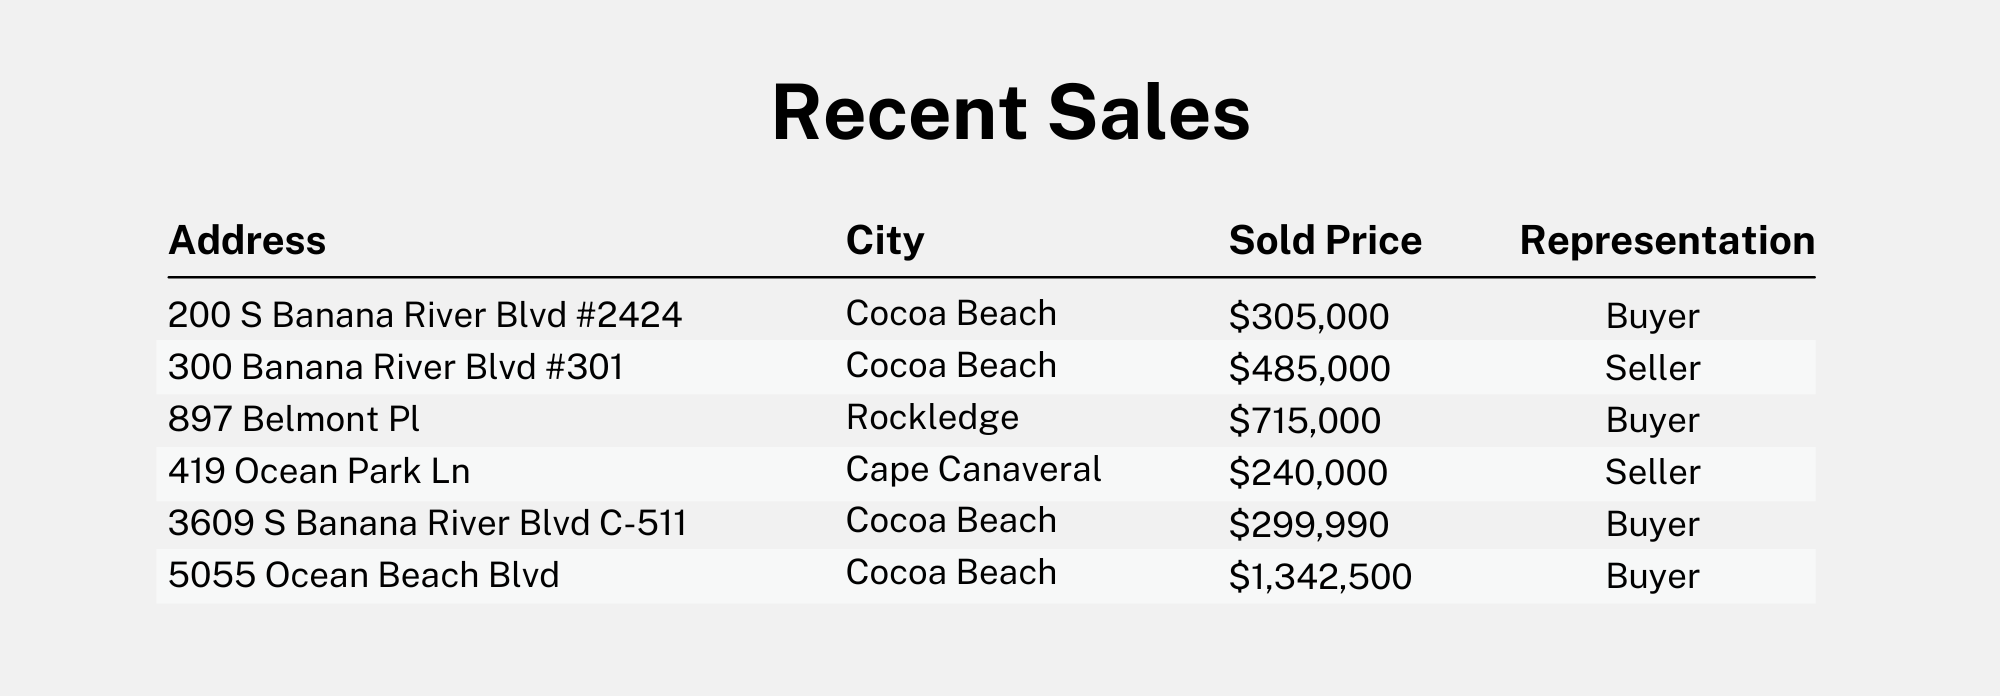This screenshot has width=2000, height=696.
Task: Click the Recent Sales heading
Action: pos(1011,112)
